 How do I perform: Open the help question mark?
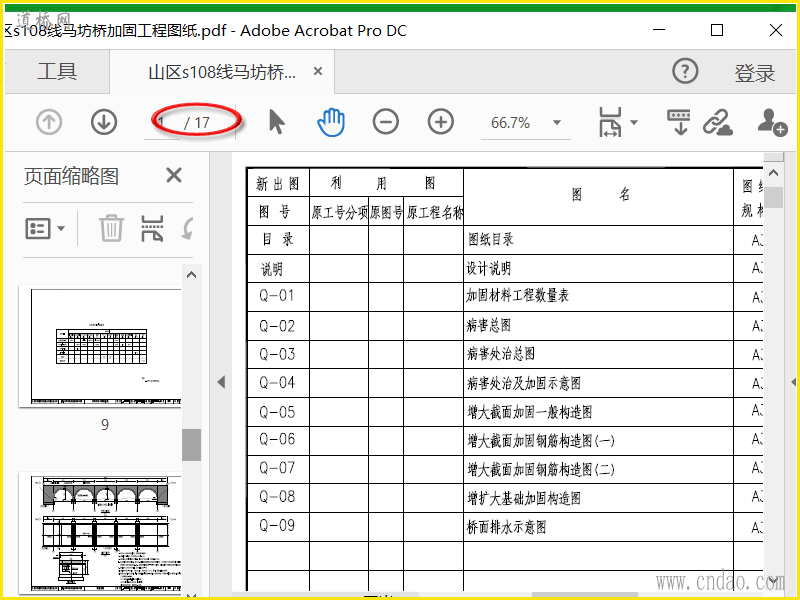pyautogui.click(x=685, y=71)
